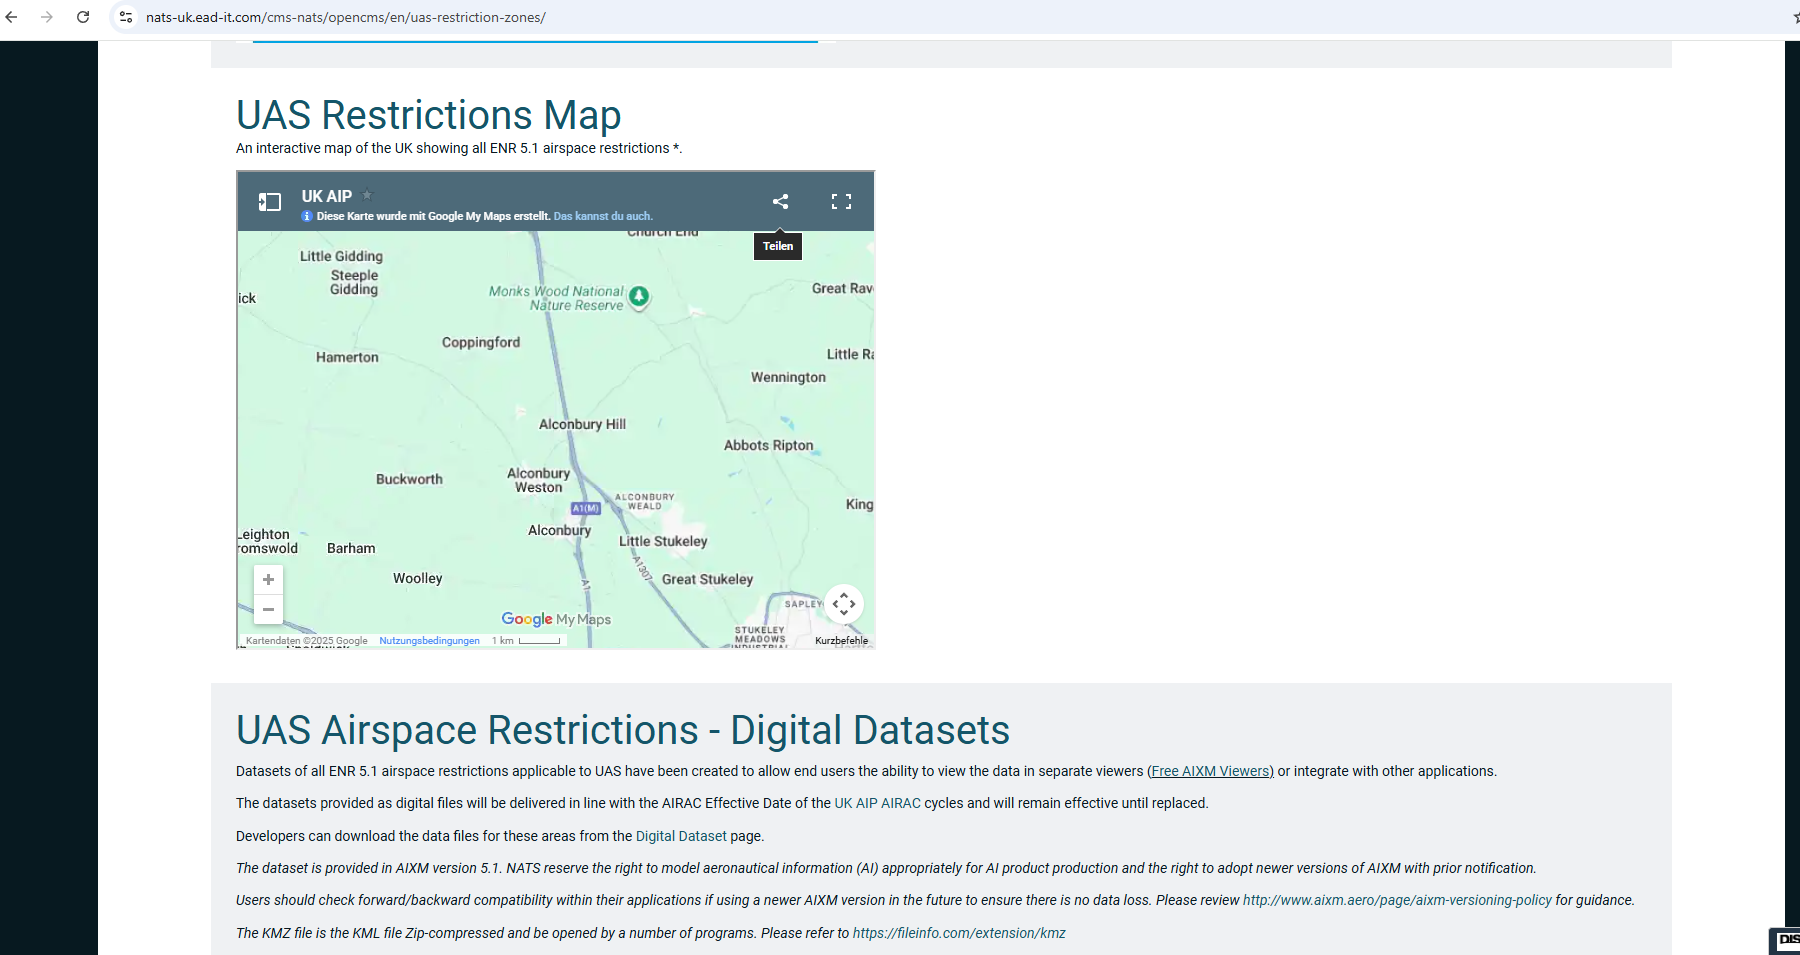Image resolution: width=1800 pixels, height=955 pixels.
Task: Follow the UK AIP AIRAC link
Action: [x=877, y=803]
